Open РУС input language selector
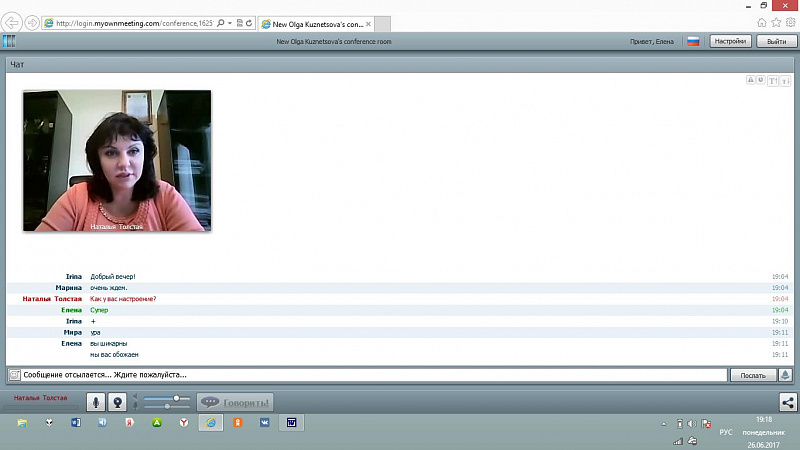The height and width of the screenshot is (450, 800). pyautogui.click(x=725, y=431)
